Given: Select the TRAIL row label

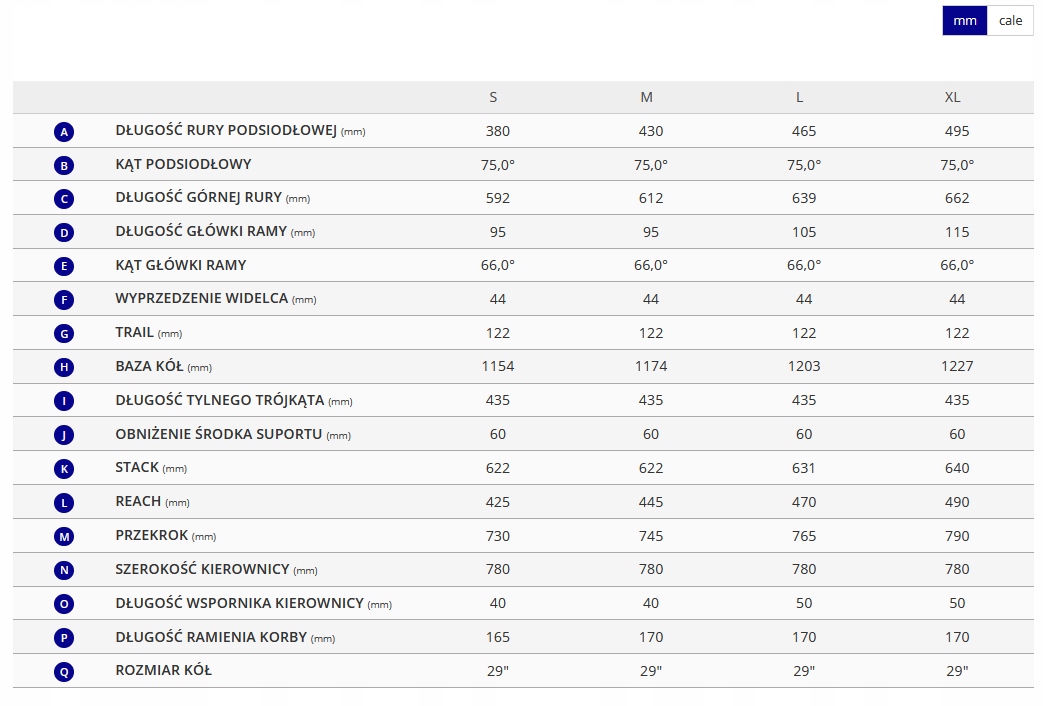Looking at the screenshot, I should point(135,332).
